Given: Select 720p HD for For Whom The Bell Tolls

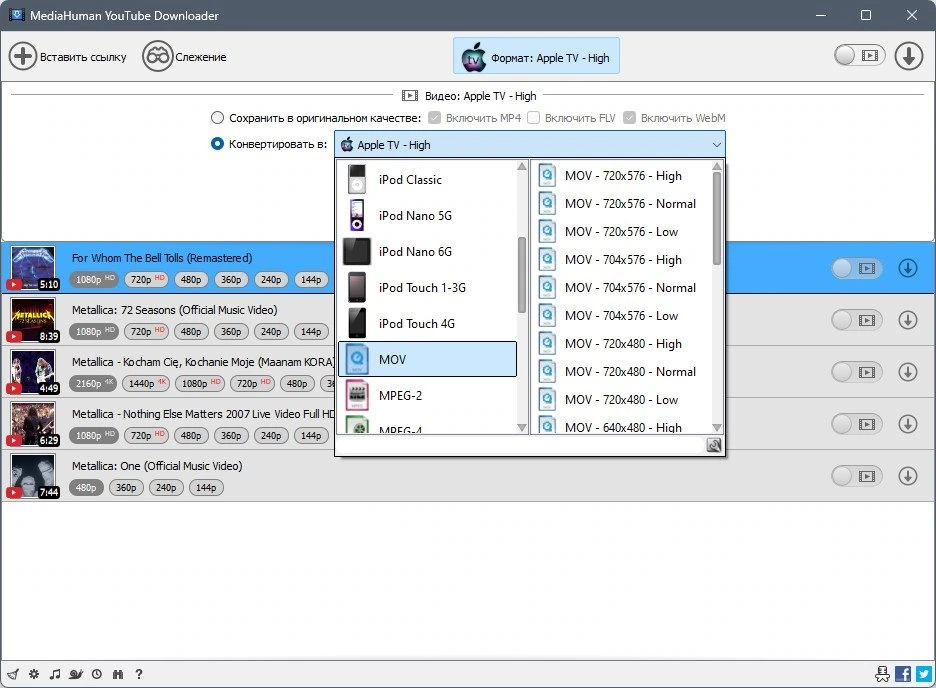Looking at the screenshot, I should point(147,279).
